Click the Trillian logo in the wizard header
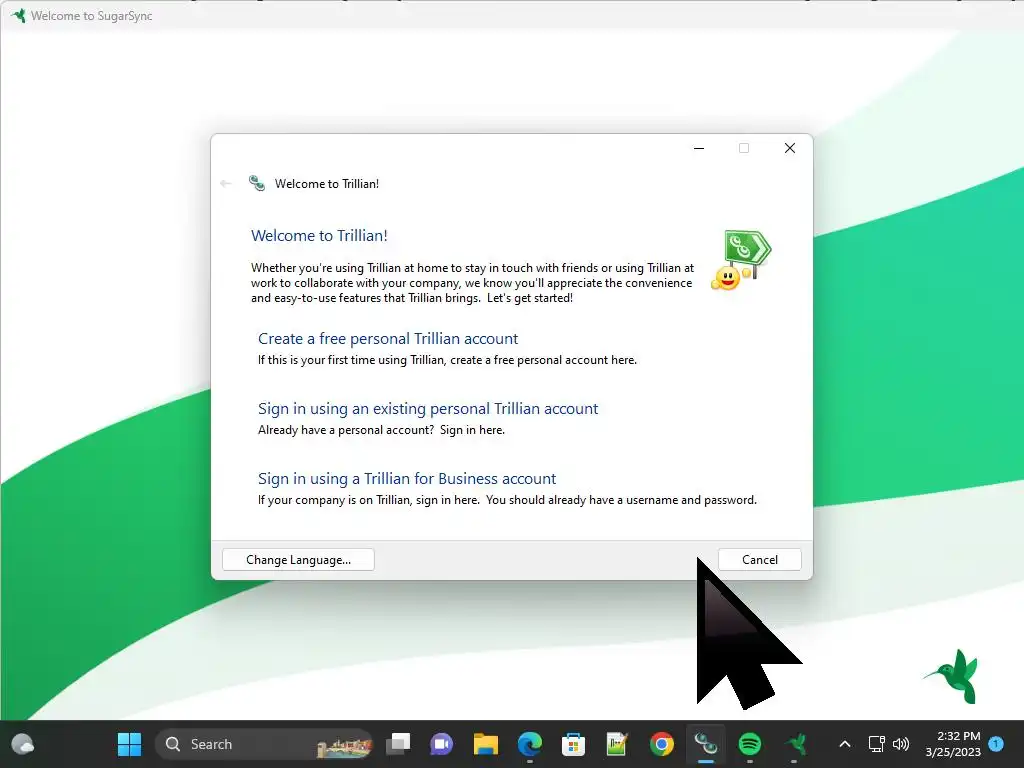The height and width of the screenshot is (768, 1024). (x=257, y=184)
